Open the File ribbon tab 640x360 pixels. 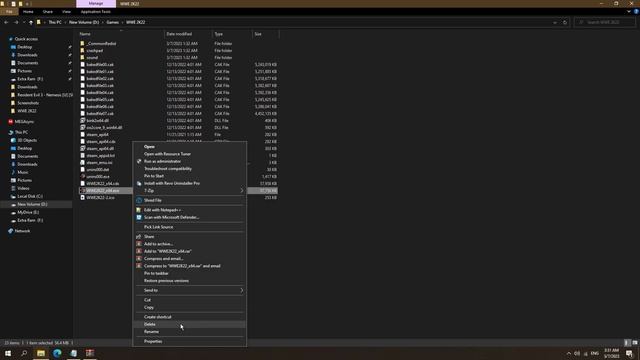[x=9, y=12]
